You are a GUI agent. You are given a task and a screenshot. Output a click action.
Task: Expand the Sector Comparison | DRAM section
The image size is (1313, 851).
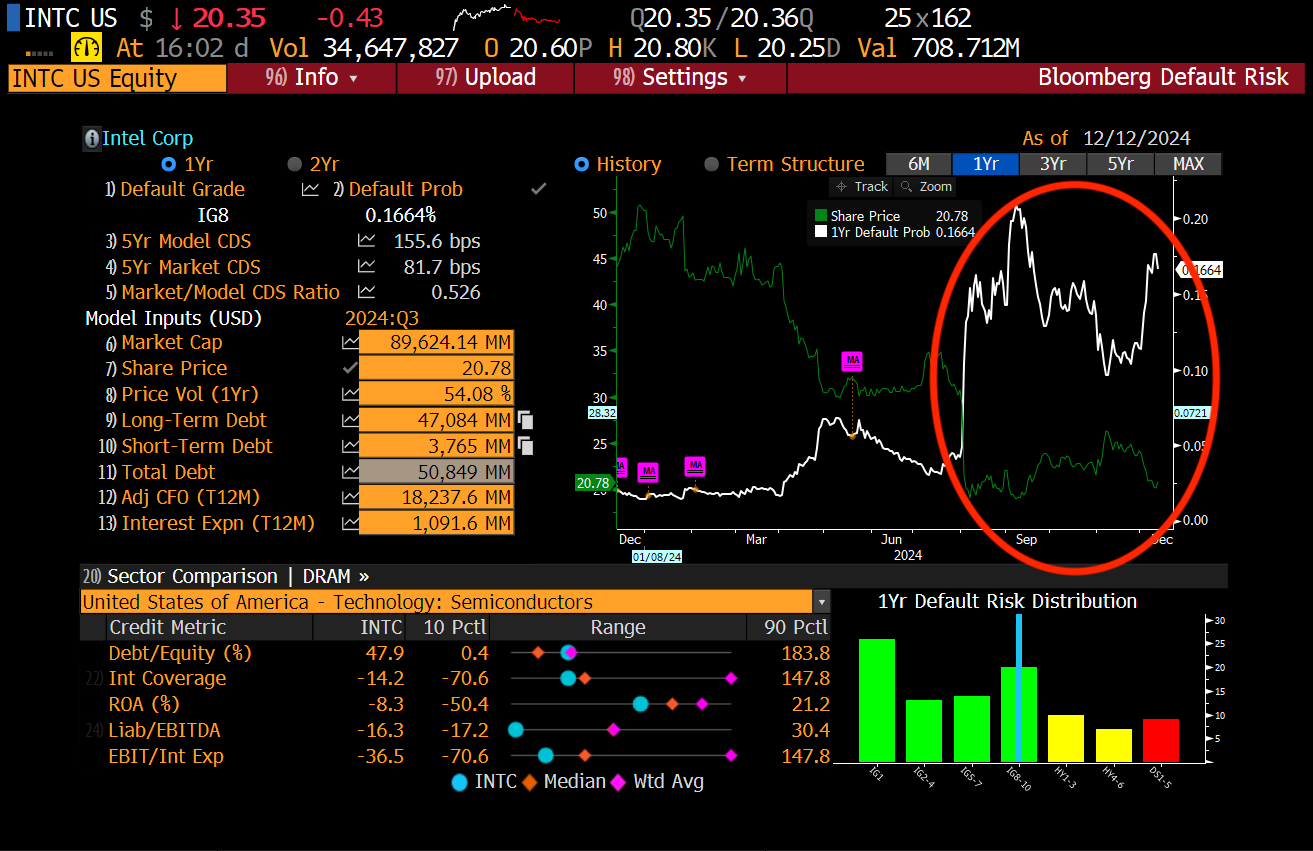225,576
